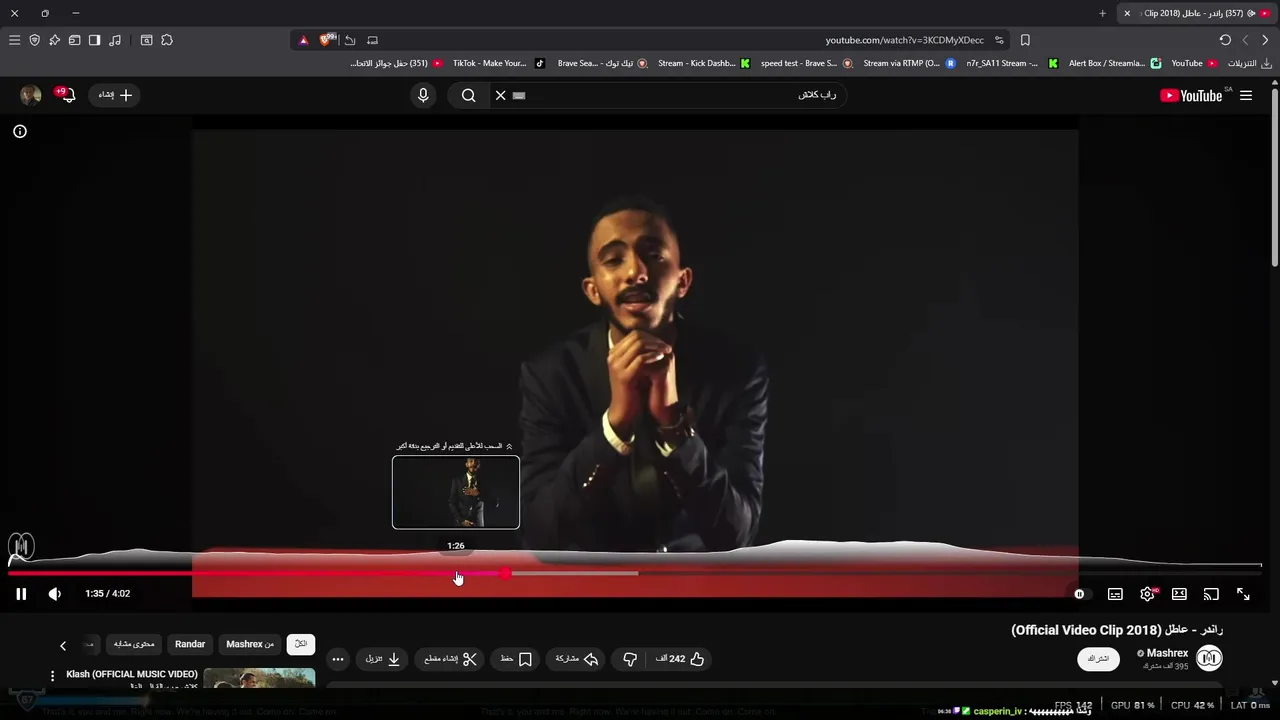Open options menu for Klash video
Image resolution: width=1280 pixels, height=720 pixels.
[x=52, y=677]
